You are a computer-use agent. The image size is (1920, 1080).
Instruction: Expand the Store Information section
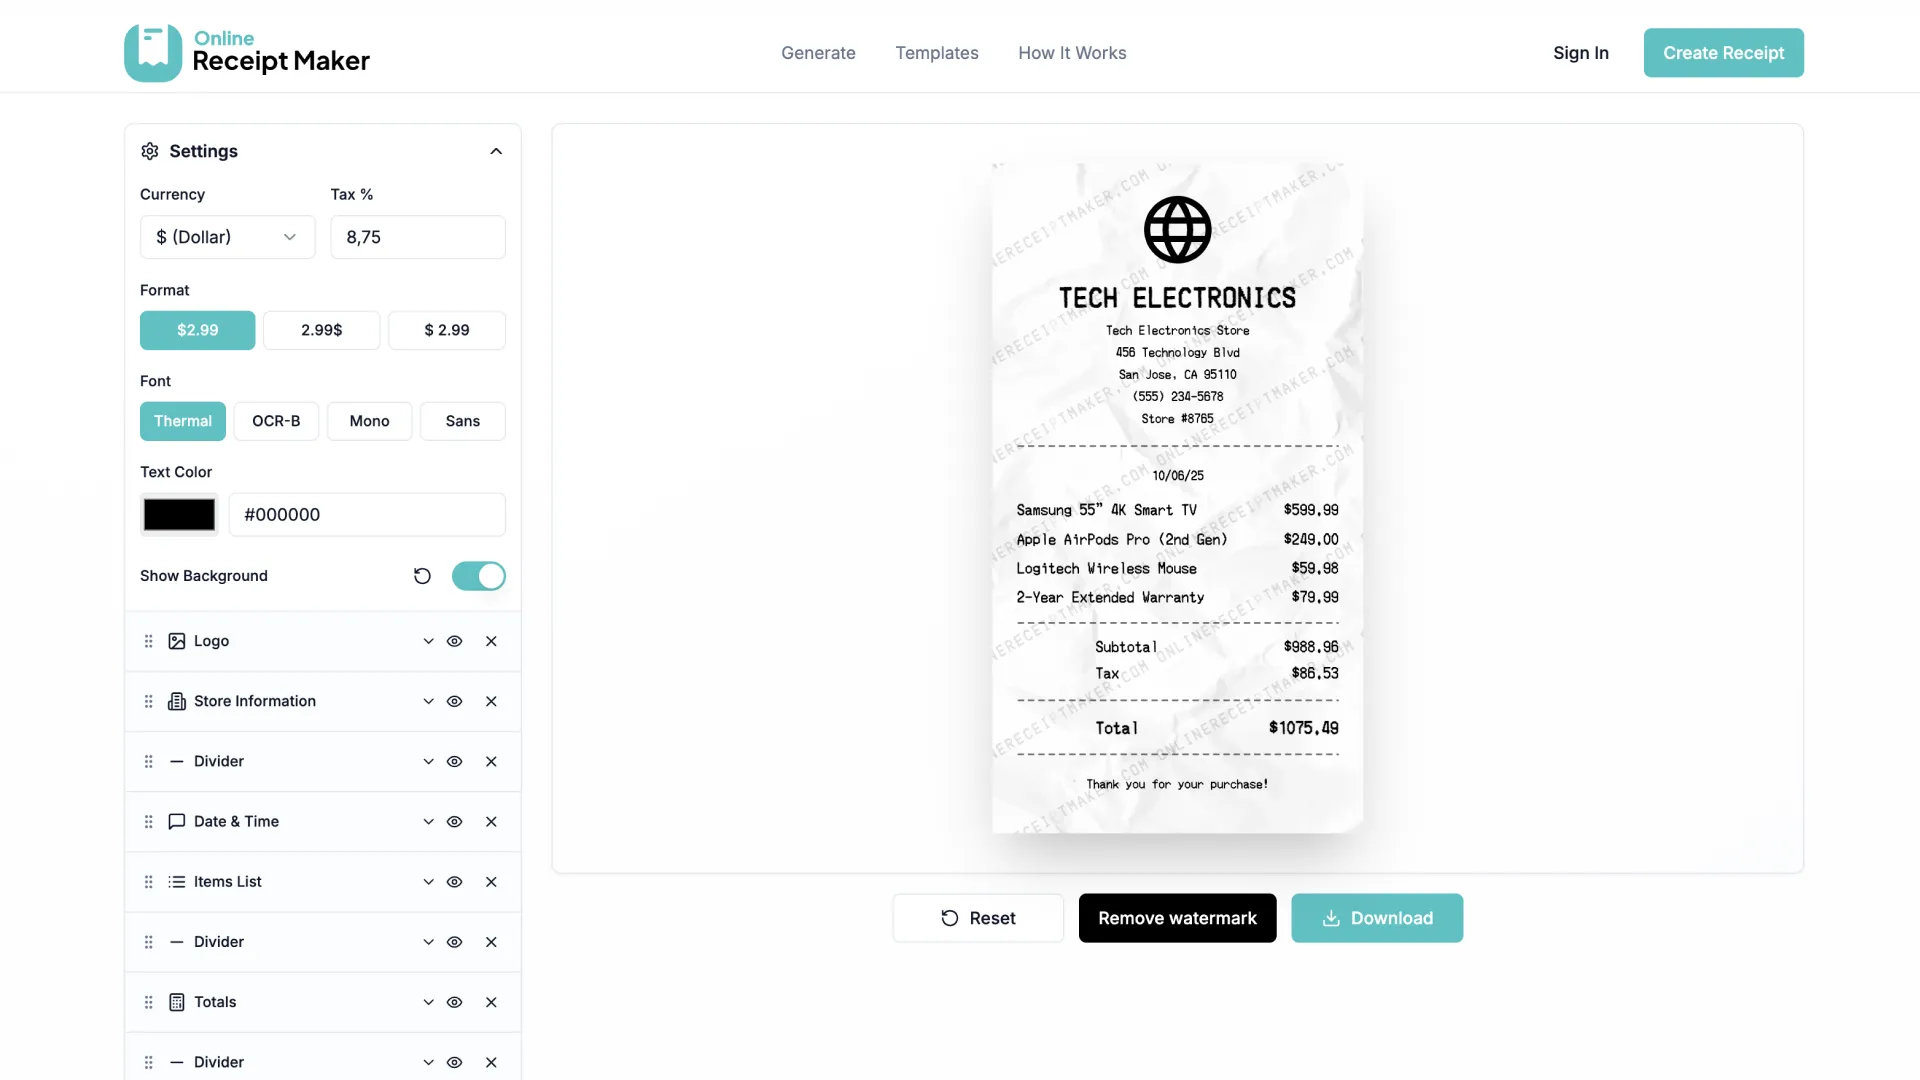[x=428, y=701]
